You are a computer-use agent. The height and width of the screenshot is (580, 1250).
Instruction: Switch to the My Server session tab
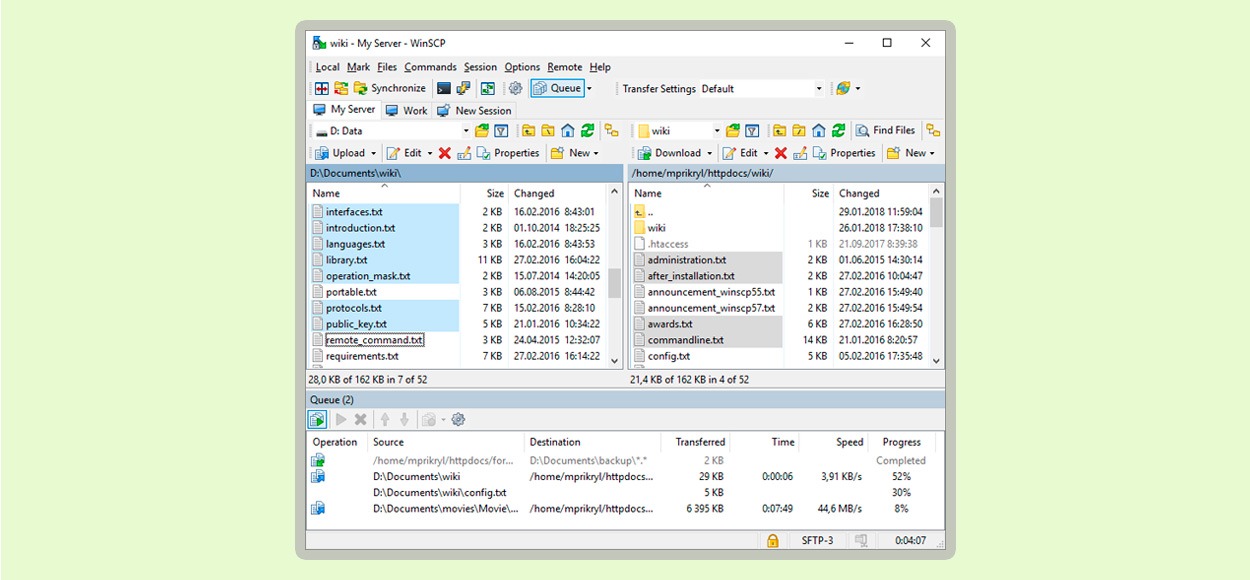344,110
